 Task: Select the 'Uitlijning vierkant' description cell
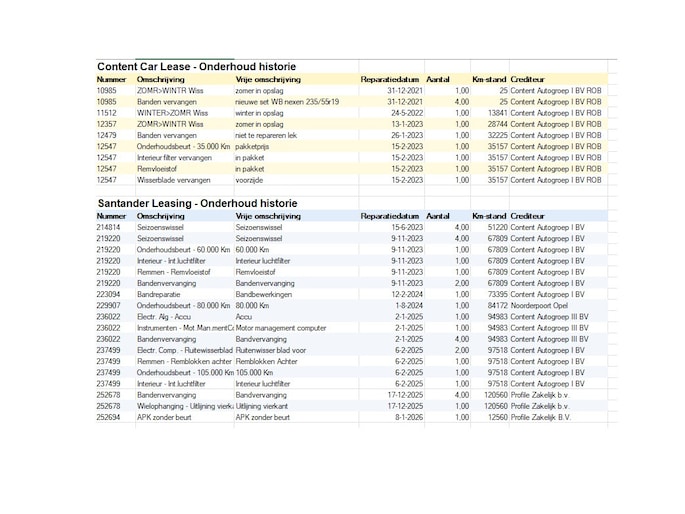click(x=262, y=406)
